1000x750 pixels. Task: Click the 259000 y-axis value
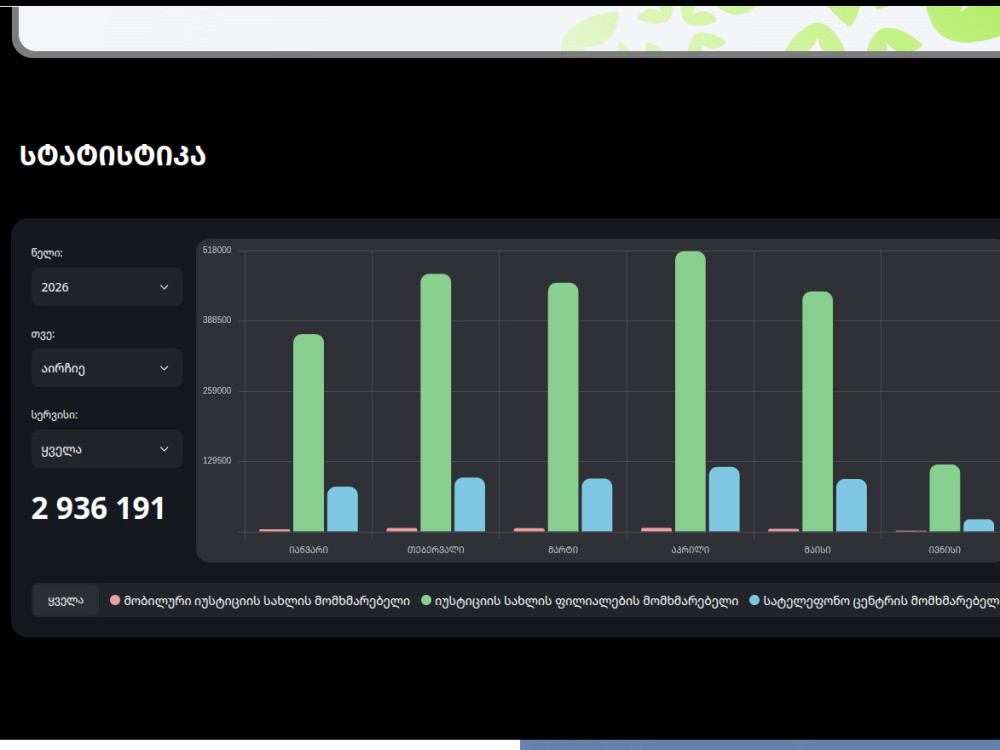[x=217, y=390]
